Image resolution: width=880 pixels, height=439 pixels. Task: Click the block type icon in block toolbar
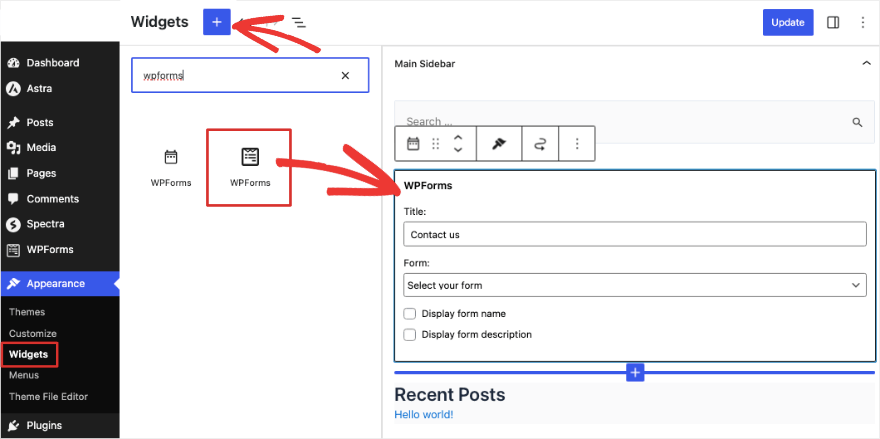click(x=413, y=144)
